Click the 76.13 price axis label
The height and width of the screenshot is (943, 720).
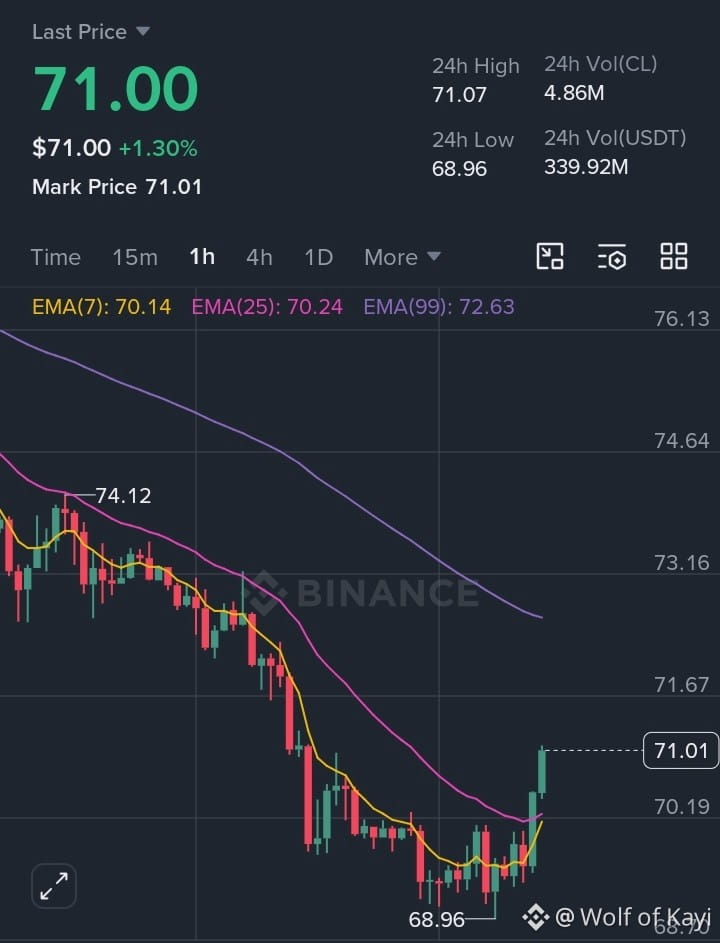pyautogui.click(x=682, y=319)
